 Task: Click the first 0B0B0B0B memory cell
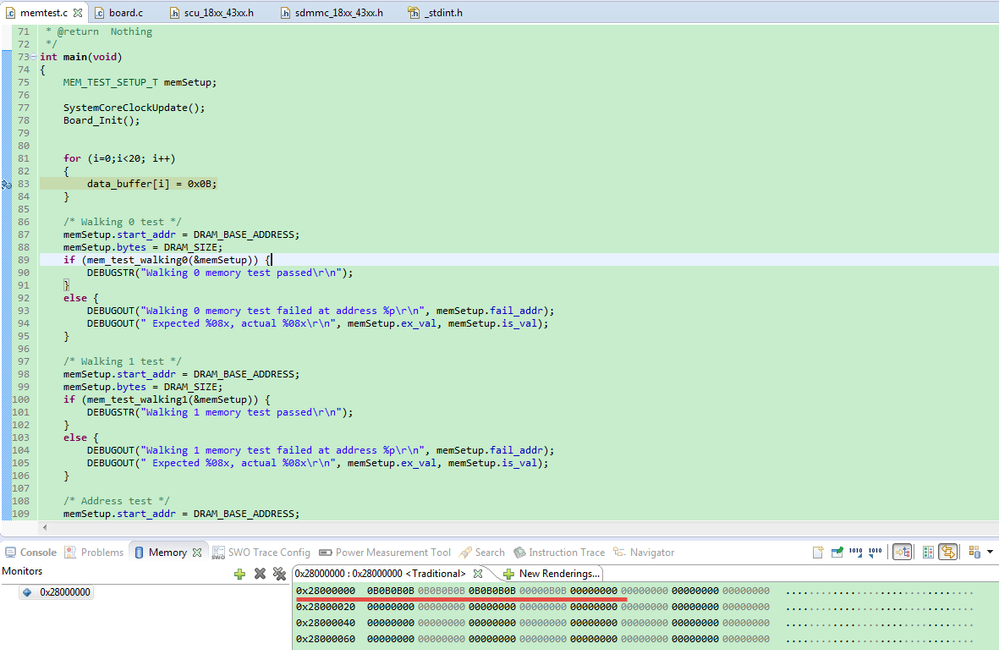click(x=391, y=591)
